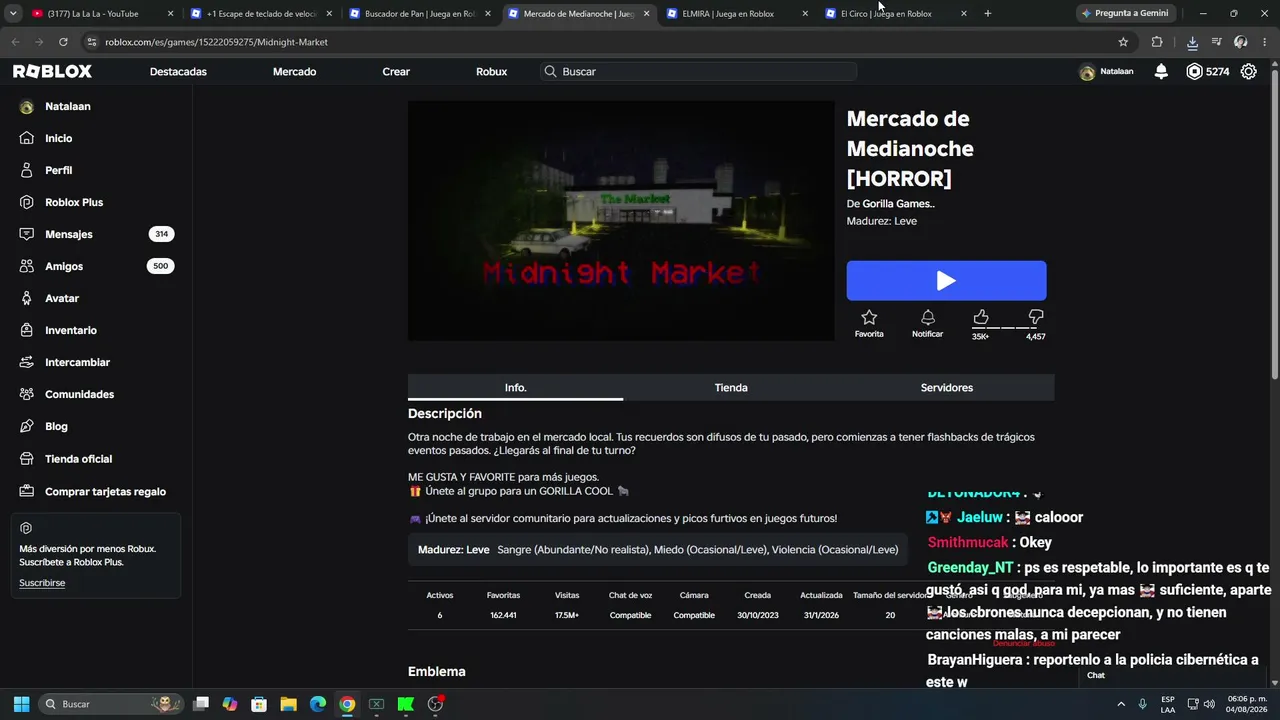Open Crear in the top navigation

point(396,72)
